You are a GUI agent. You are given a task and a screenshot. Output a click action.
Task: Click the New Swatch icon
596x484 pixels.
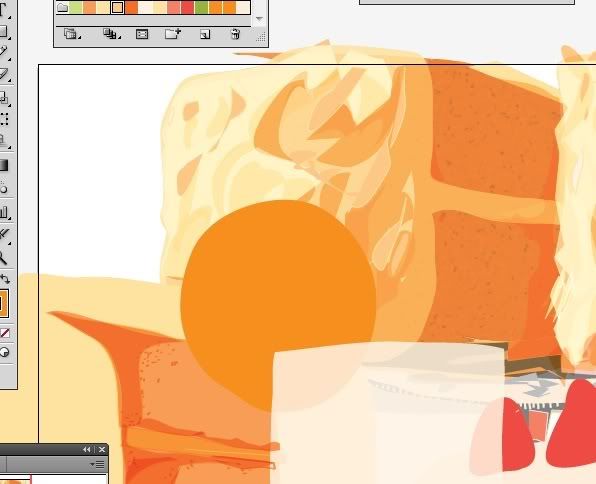(x=205, y=35)
